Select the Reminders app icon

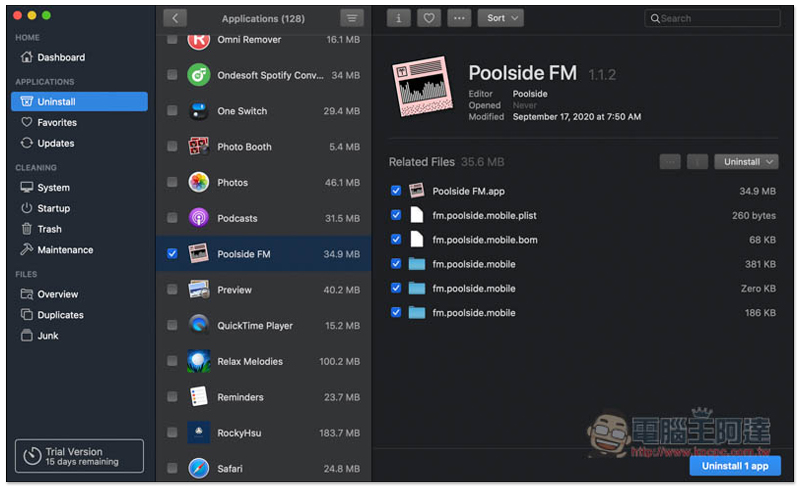pos(198,397)
